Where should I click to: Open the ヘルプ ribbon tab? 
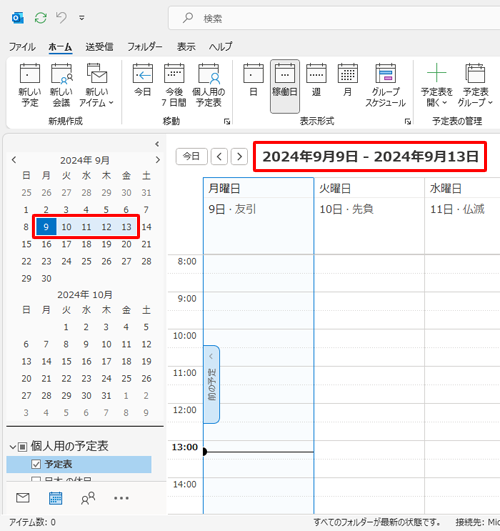[x=221, y=47]
